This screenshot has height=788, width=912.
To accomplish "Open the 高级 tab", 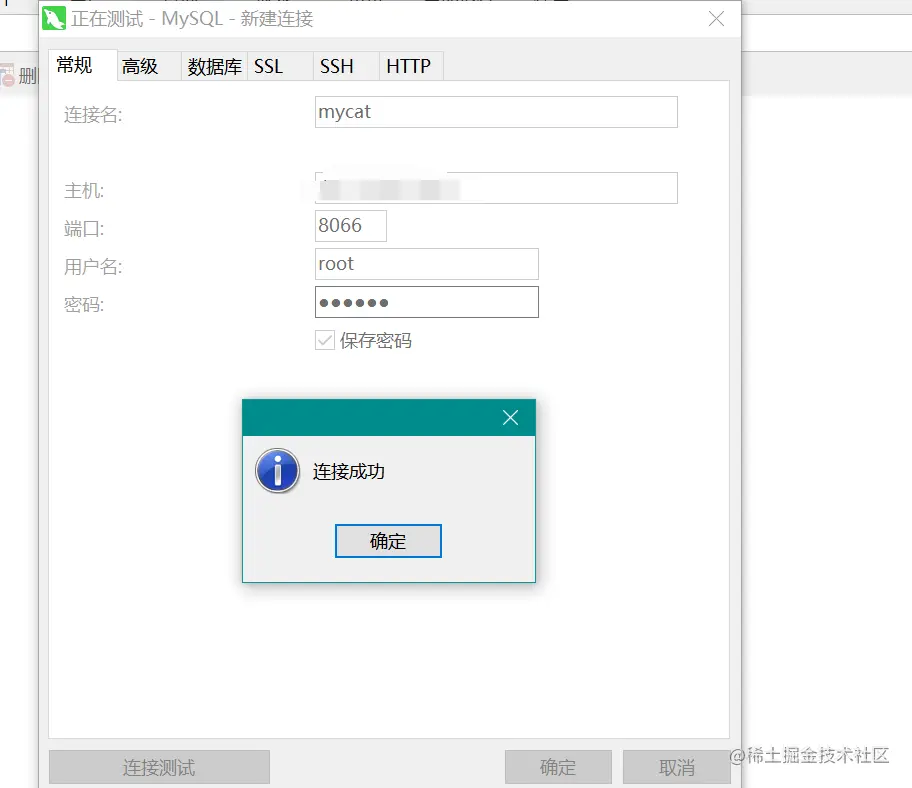I will point(149,66).
